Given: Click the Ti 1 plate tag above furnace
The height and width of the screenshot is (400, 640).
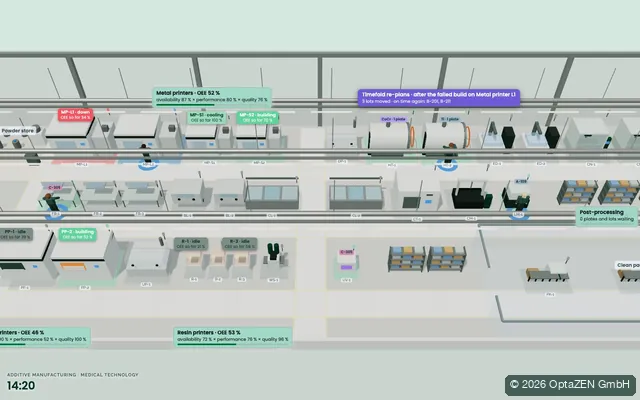Looking at the screenshot, I should click(450, 119).
